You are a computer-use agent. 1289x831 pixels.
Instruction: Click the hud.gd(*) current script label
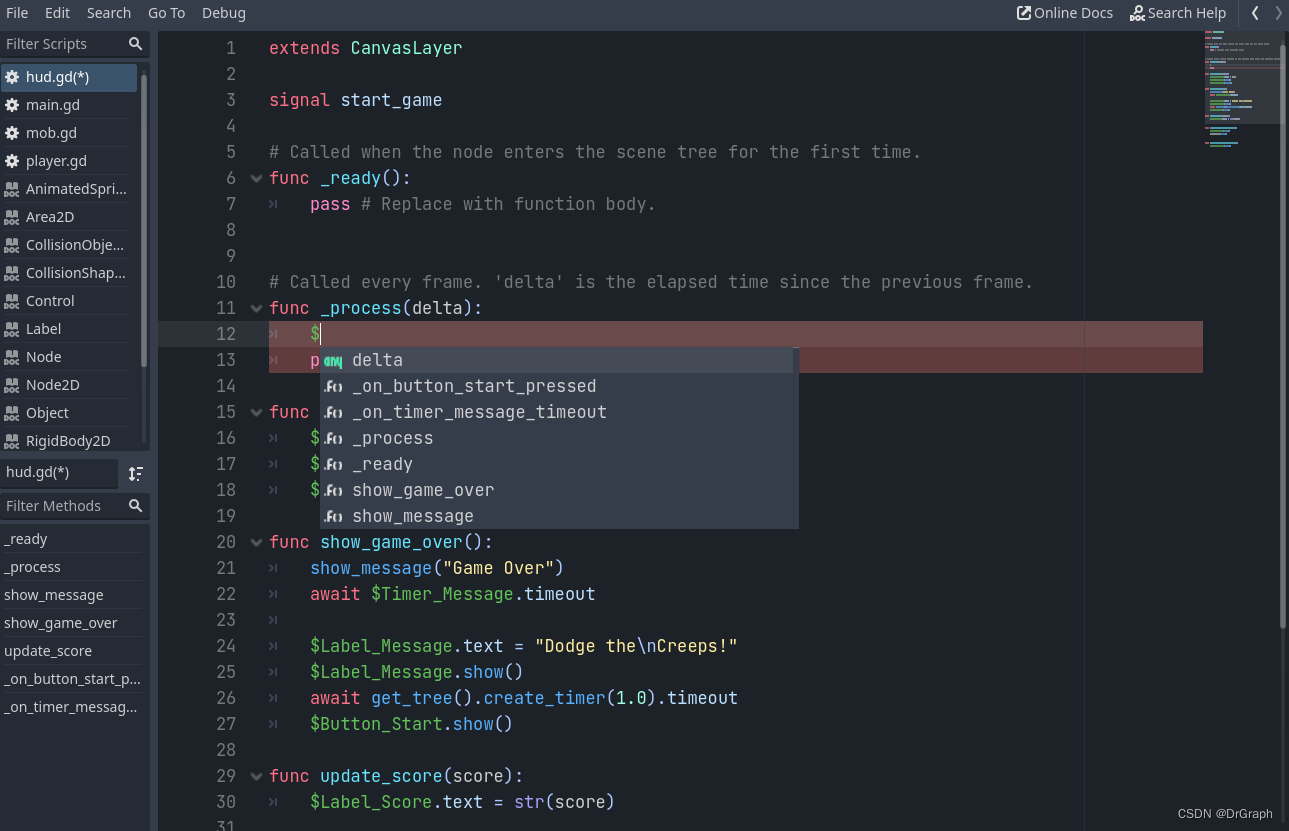(59, 473)
